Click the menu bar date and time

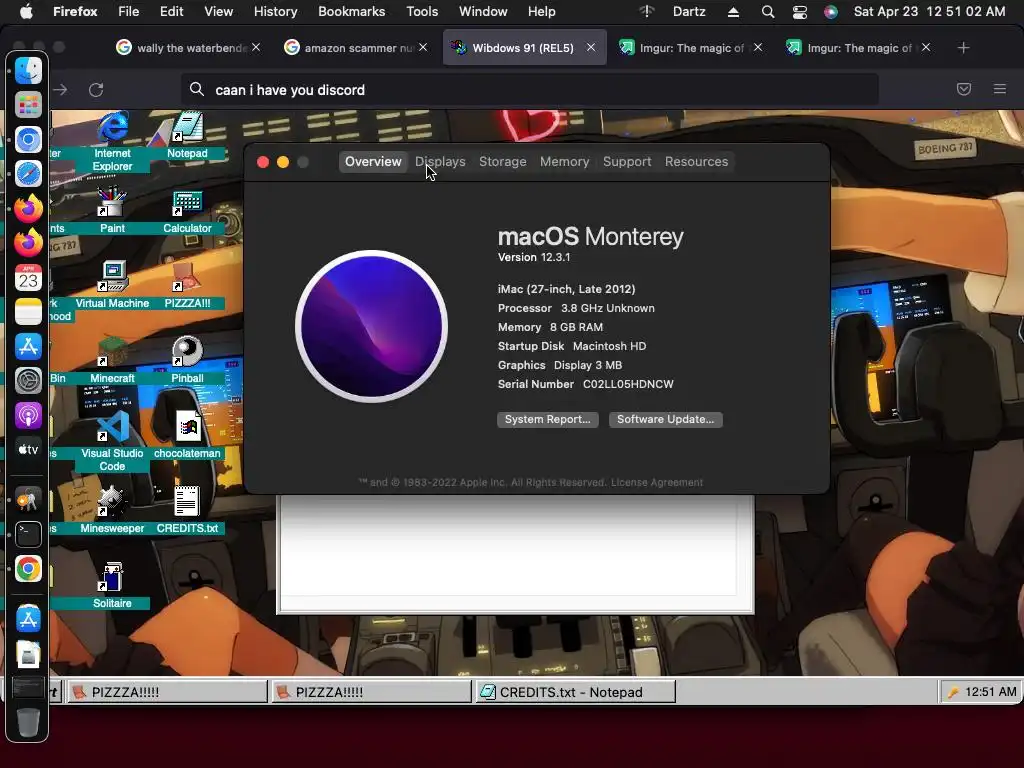(x=929, y=12)
